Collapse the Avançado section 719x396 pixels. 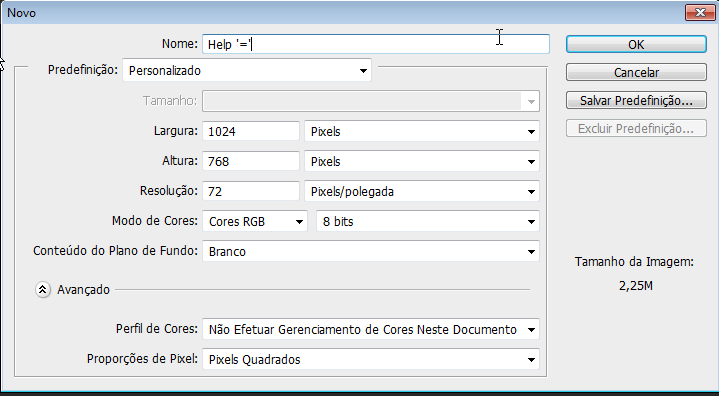[43, 290]
